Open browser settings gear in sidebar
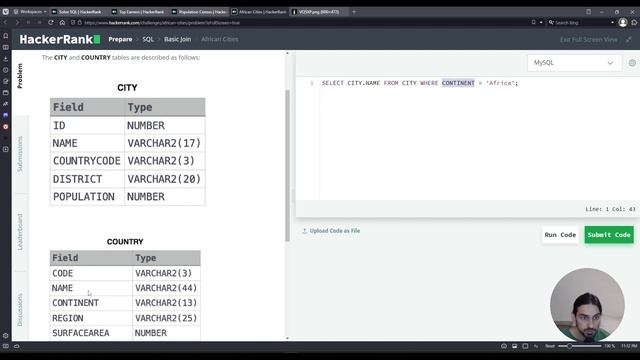Image resolution: width=640 pixels, height=360 pixels. [x=6, y=336]
